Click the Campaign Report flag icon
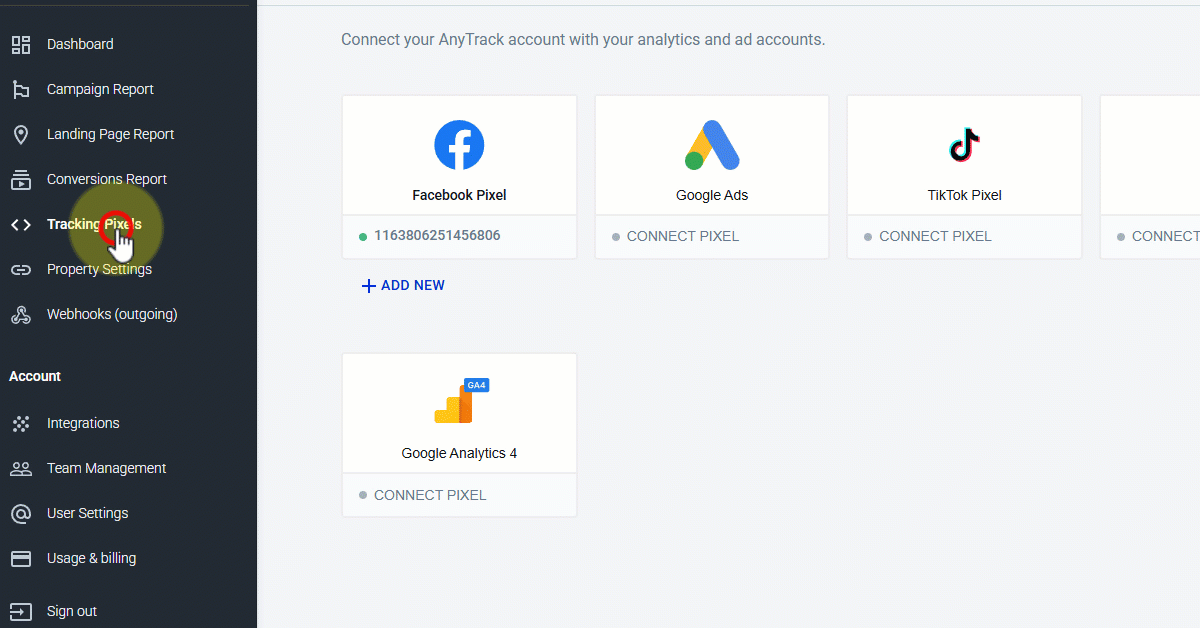The height and width of the screenshot is (628, 1200). 21,89
